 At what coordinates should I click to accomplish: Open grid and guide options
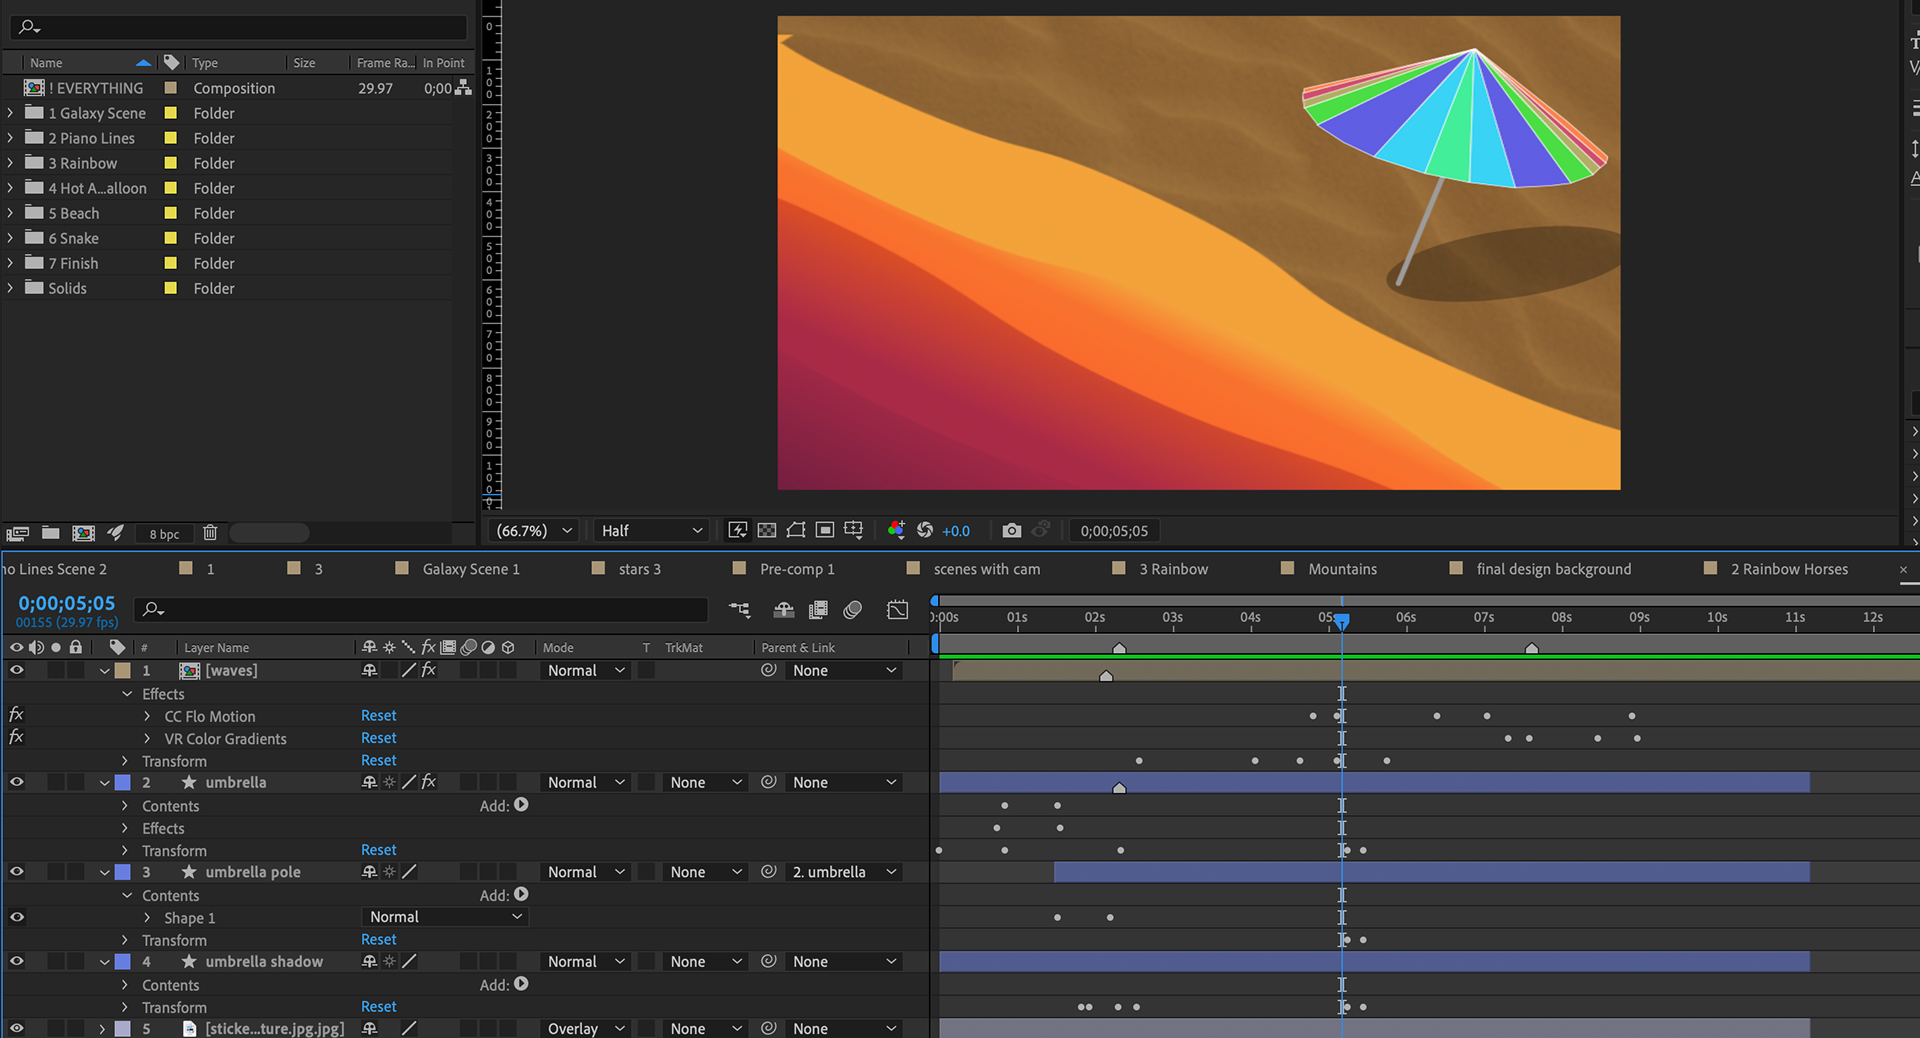853,530
